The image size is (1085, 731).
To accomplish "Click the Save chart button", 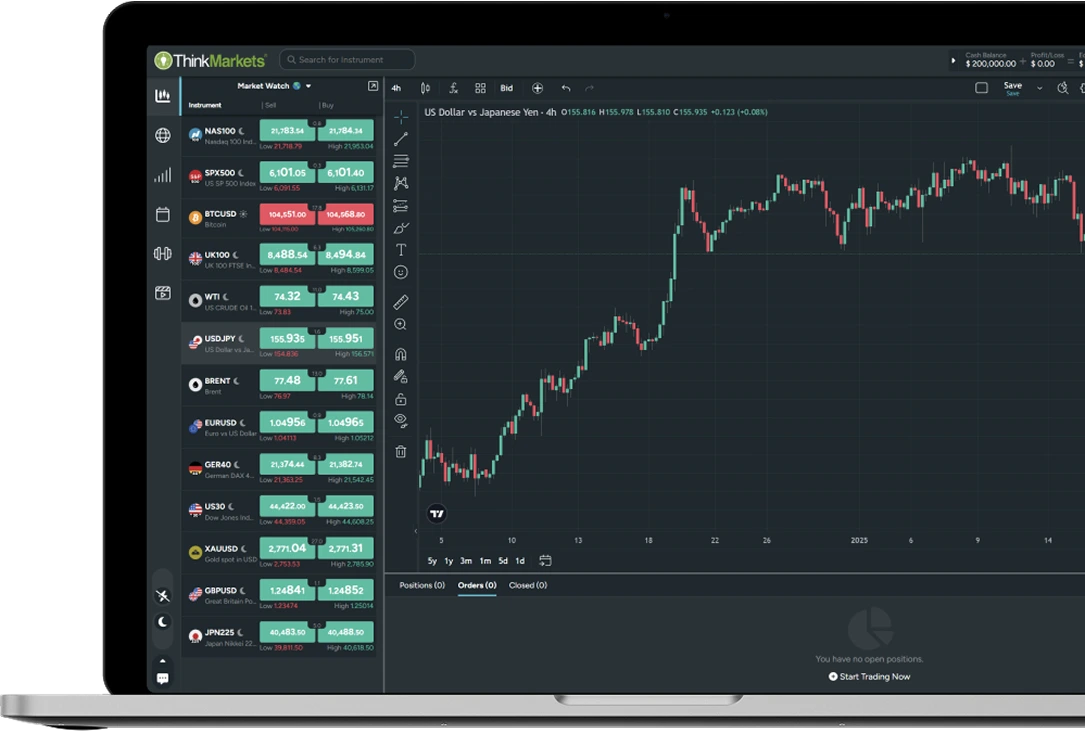I will [x=1012, y=87].
